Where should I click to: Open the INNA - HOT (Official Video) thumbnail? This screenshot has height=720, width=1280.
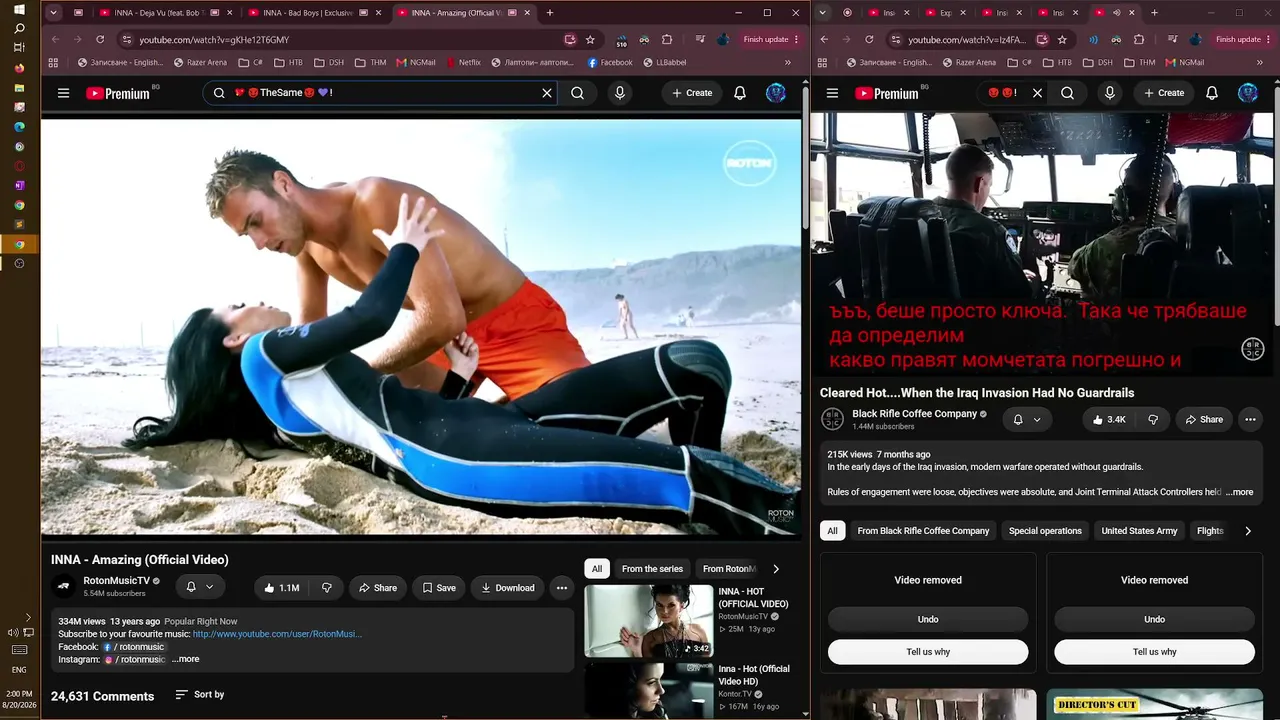[649, 621]
